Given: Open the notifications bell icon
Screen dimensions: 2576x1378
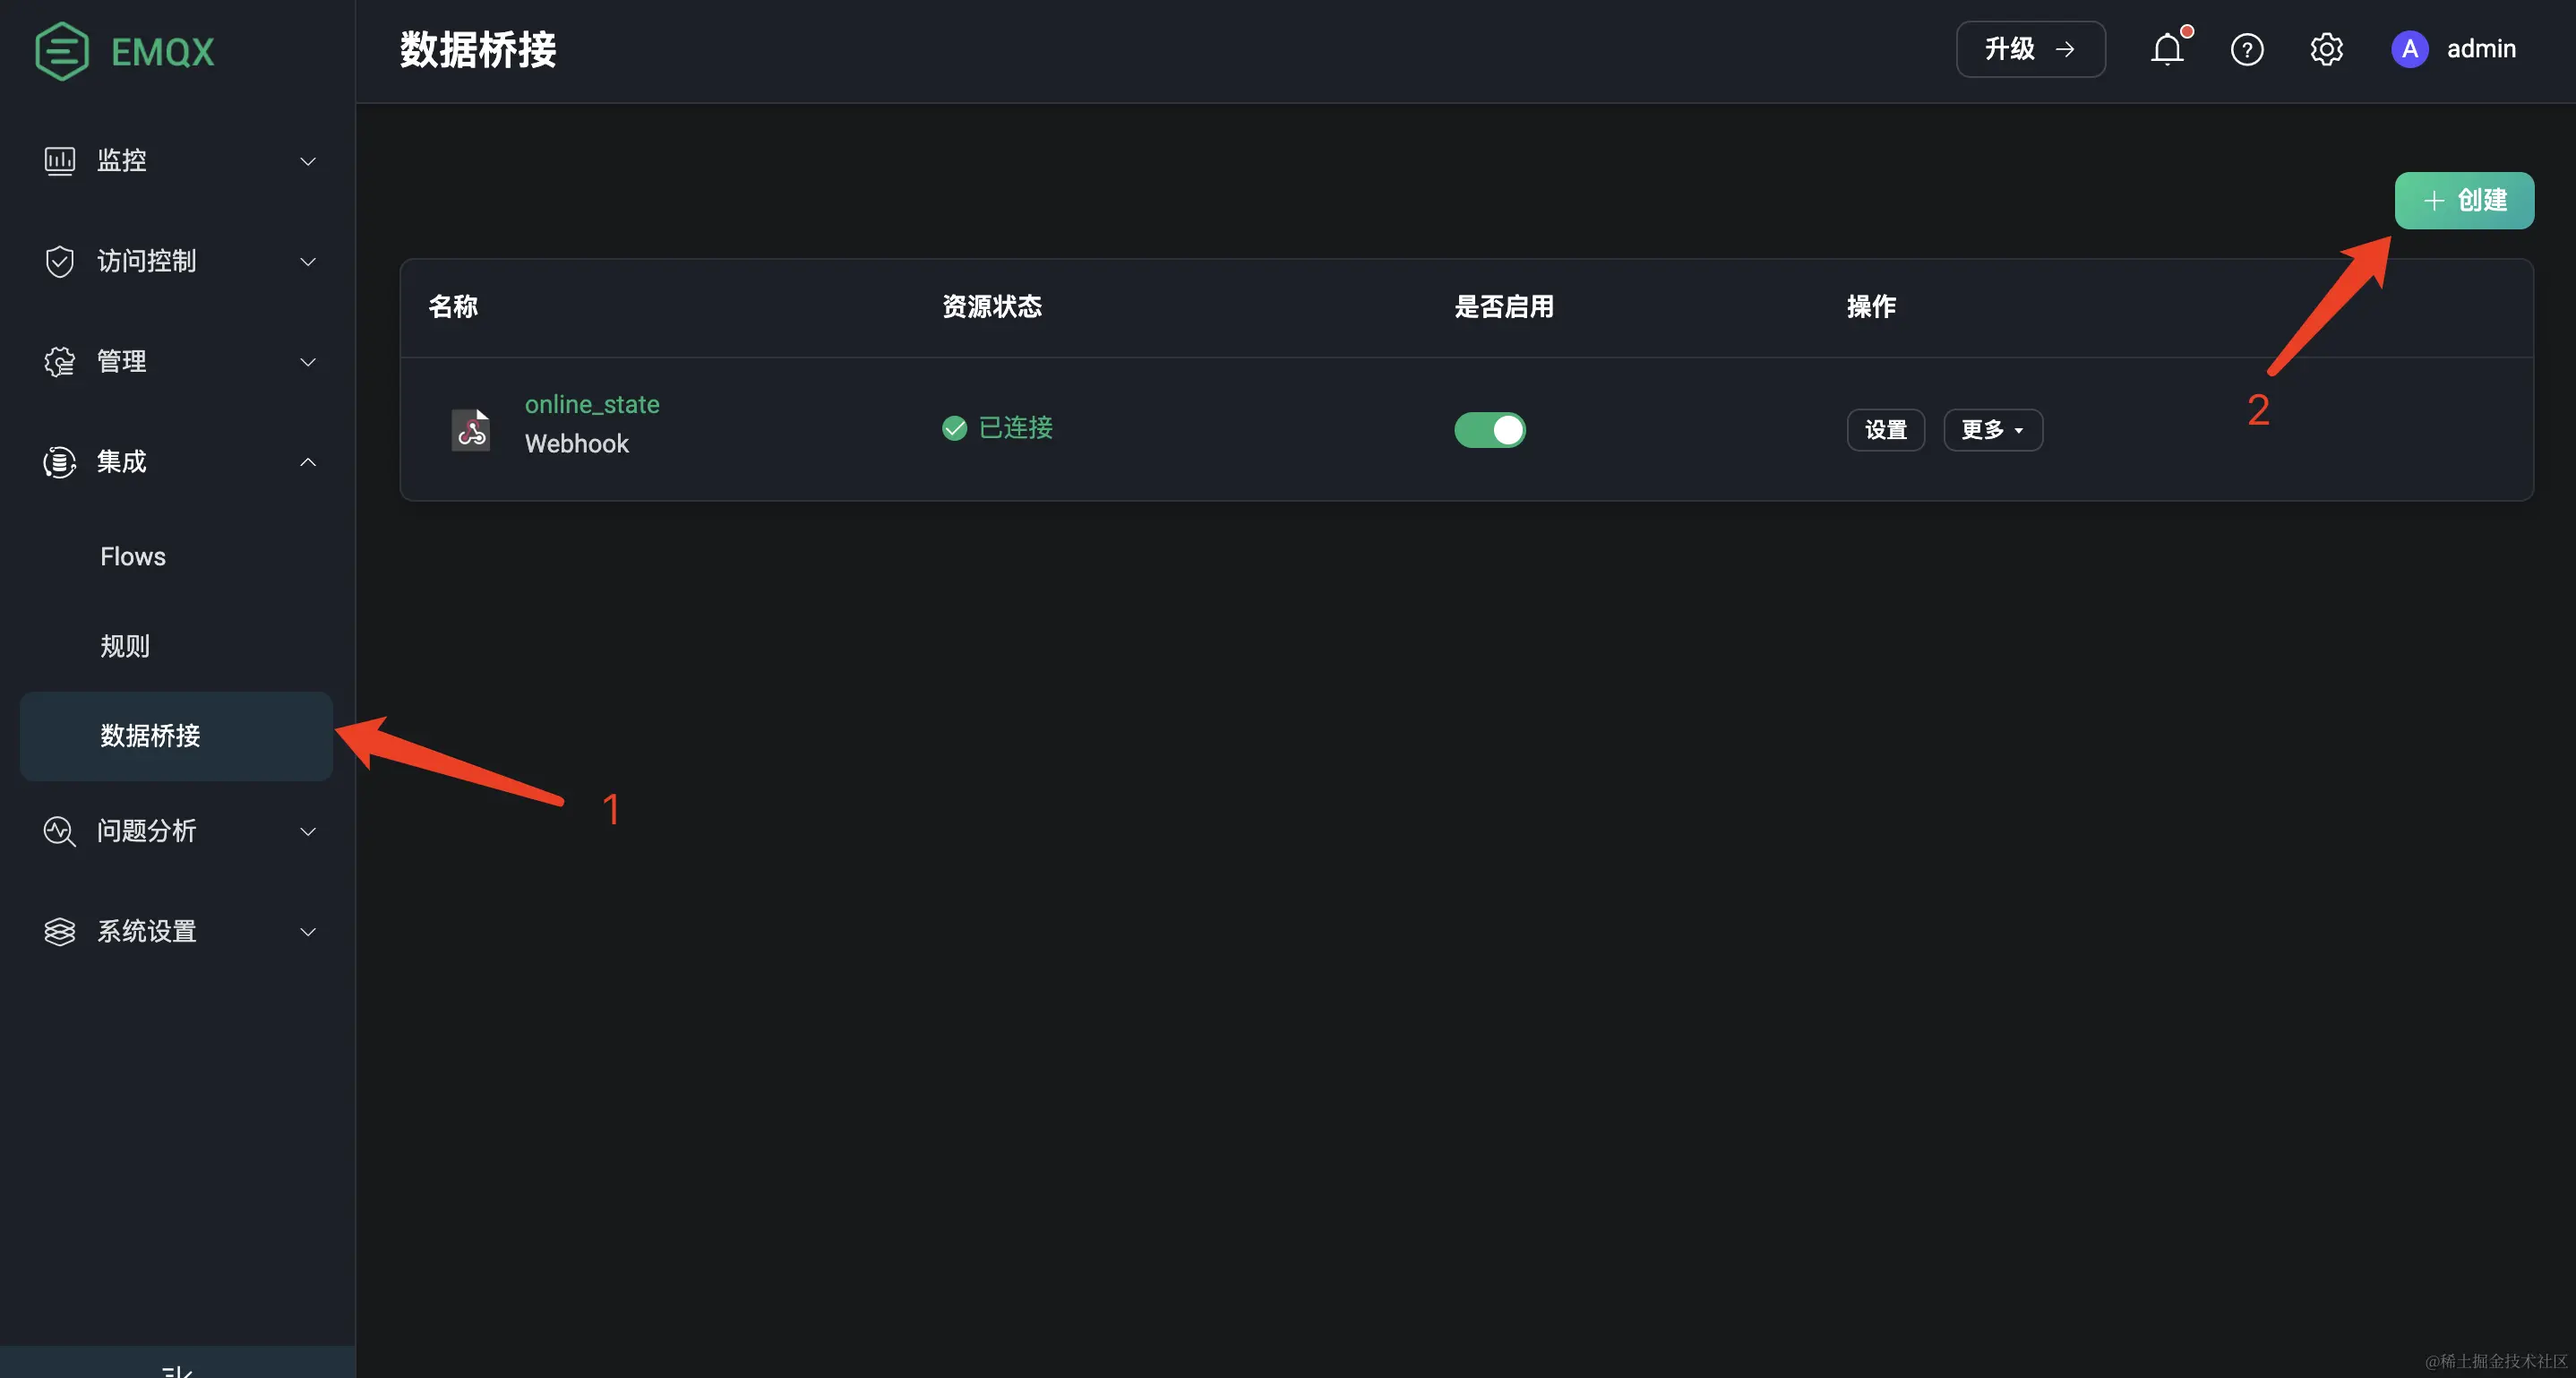Looking at the screenshot, I should tap(2166, 49).
